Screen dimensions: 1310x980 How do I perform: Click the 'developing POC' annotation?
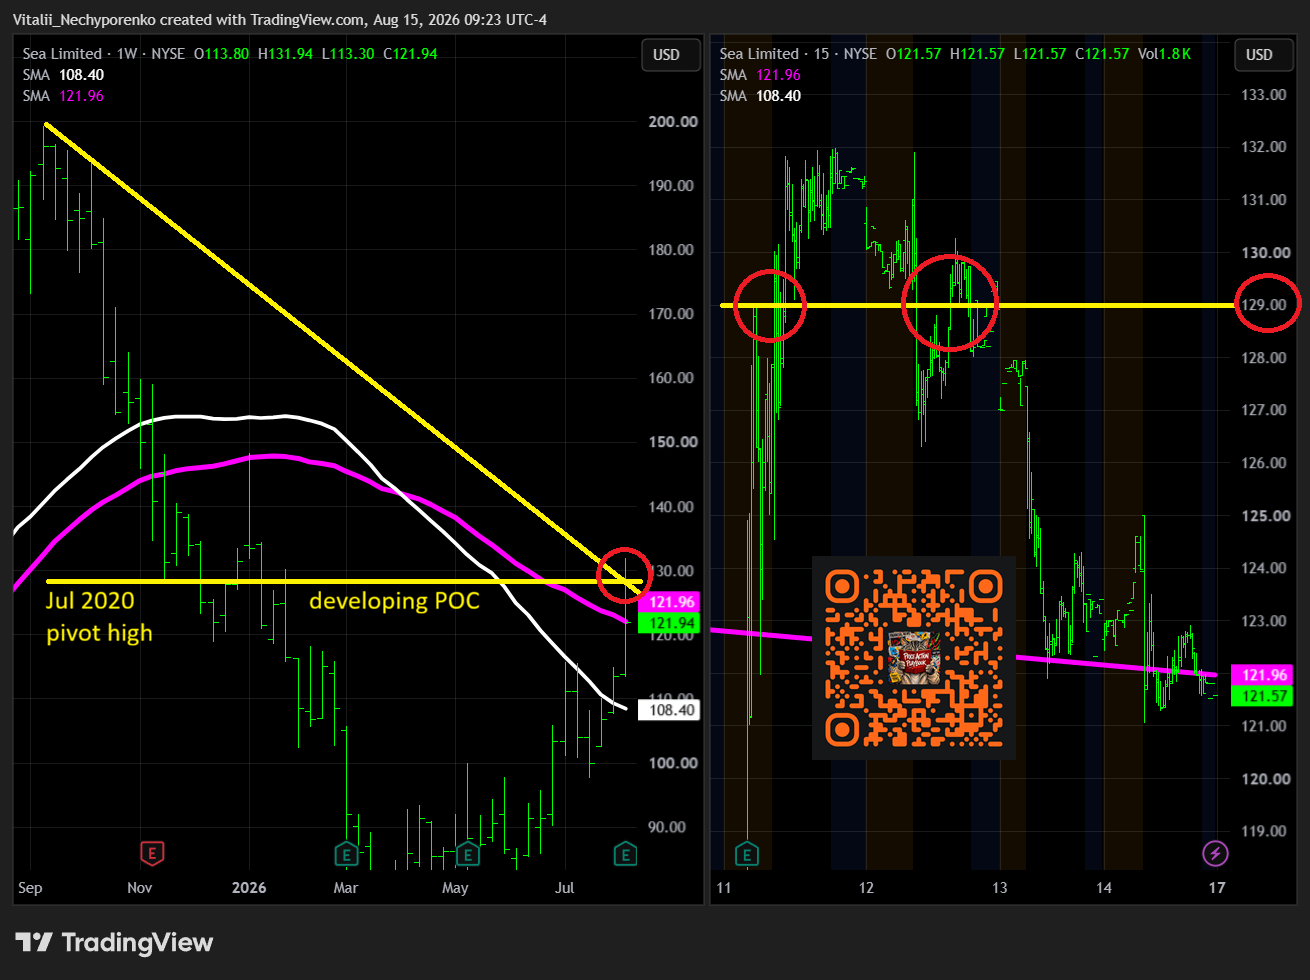coord(394,602)
